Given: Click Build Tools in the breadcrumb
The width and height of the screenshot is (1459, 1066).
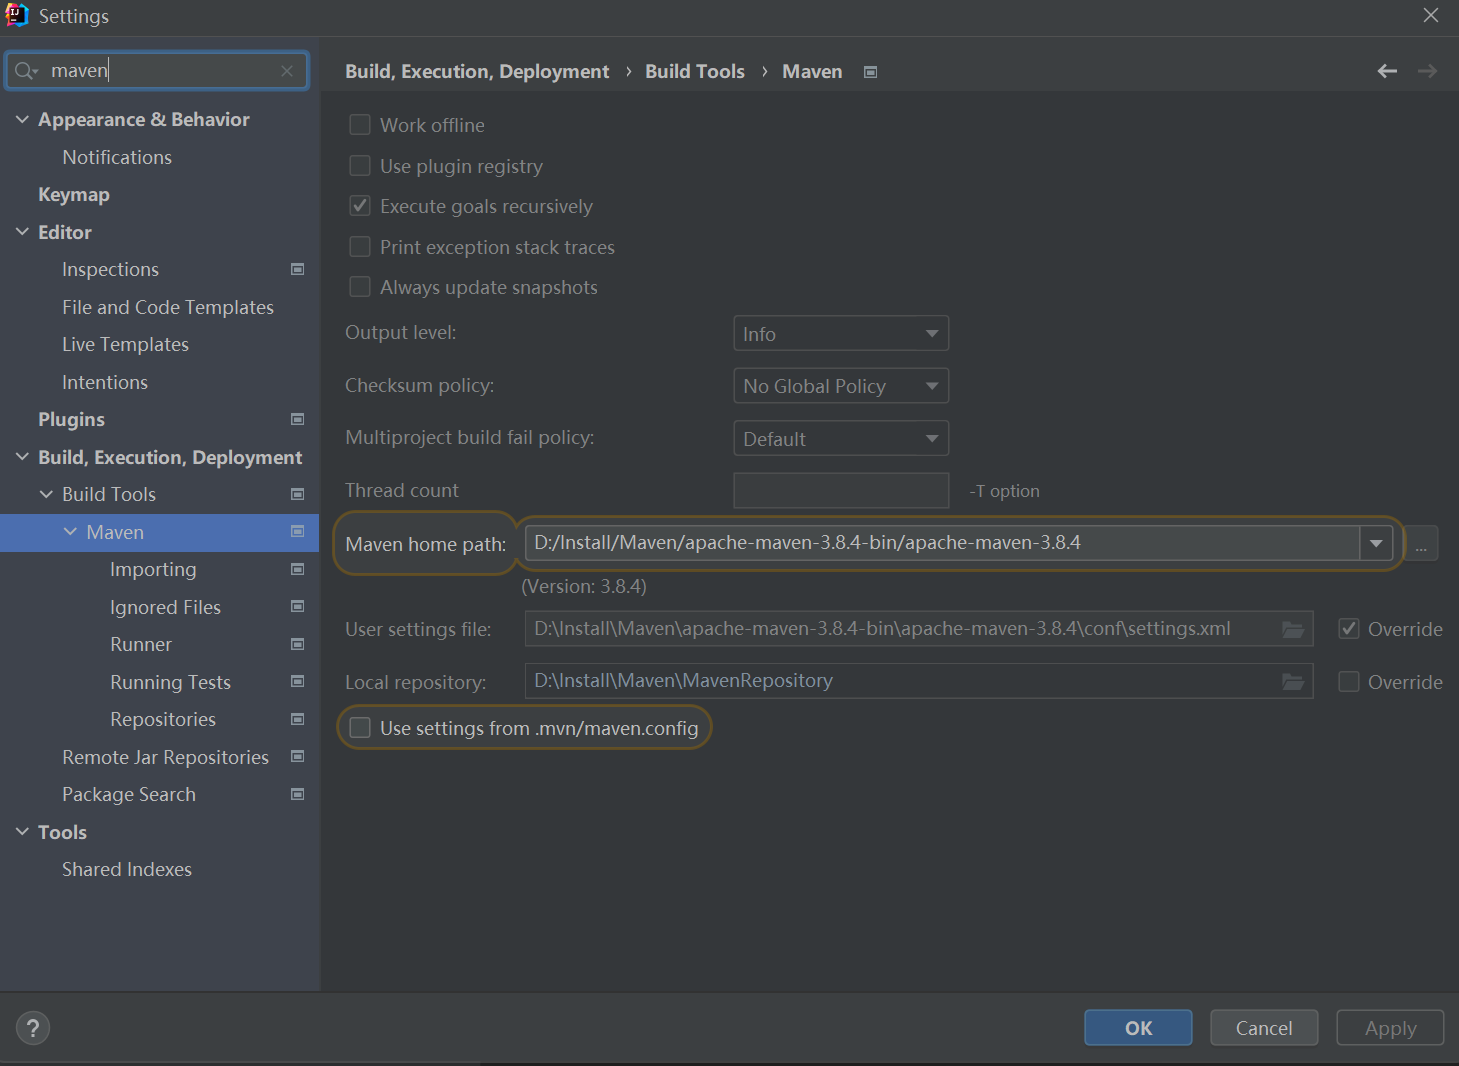Looking at the screenshot, I should 695,71.
